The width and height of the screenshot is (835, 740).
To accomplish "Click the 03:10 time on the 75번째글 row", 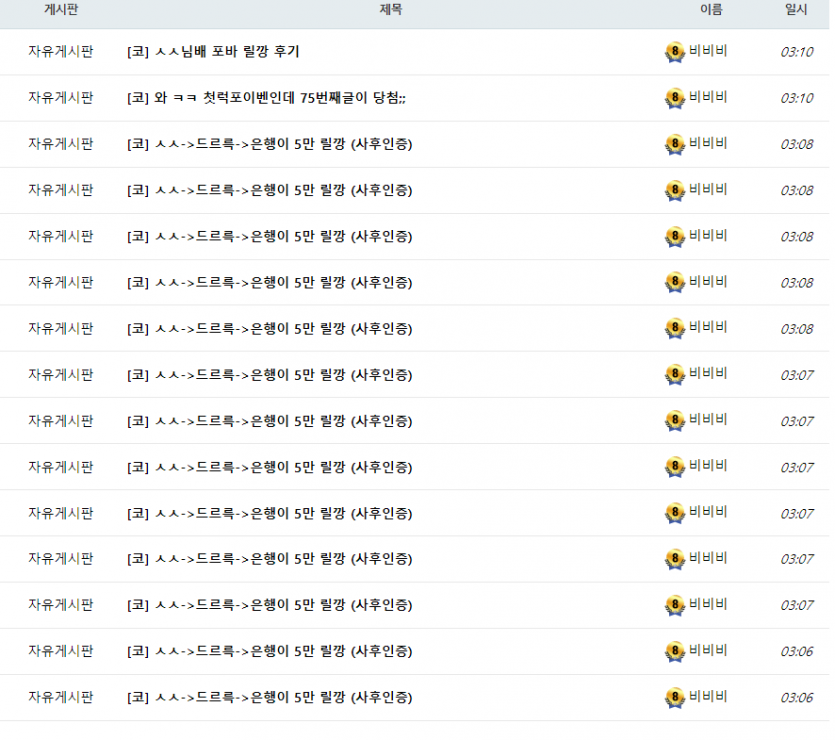I will 797,98.
